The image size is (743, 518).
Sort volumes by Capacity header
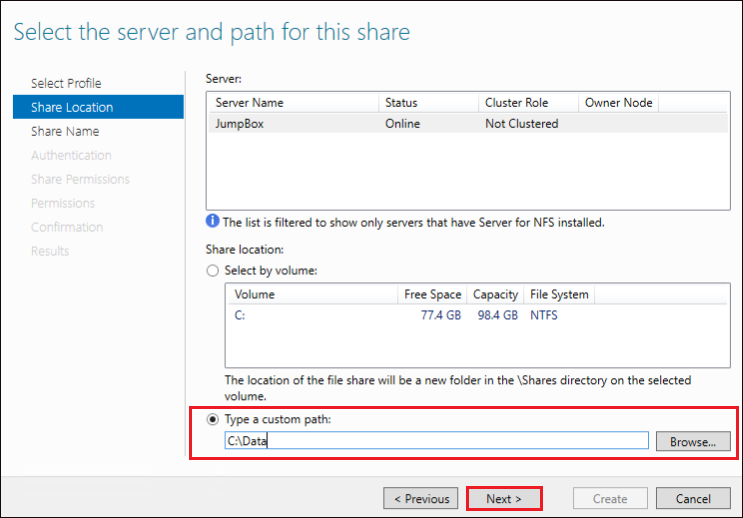point(495,294)
